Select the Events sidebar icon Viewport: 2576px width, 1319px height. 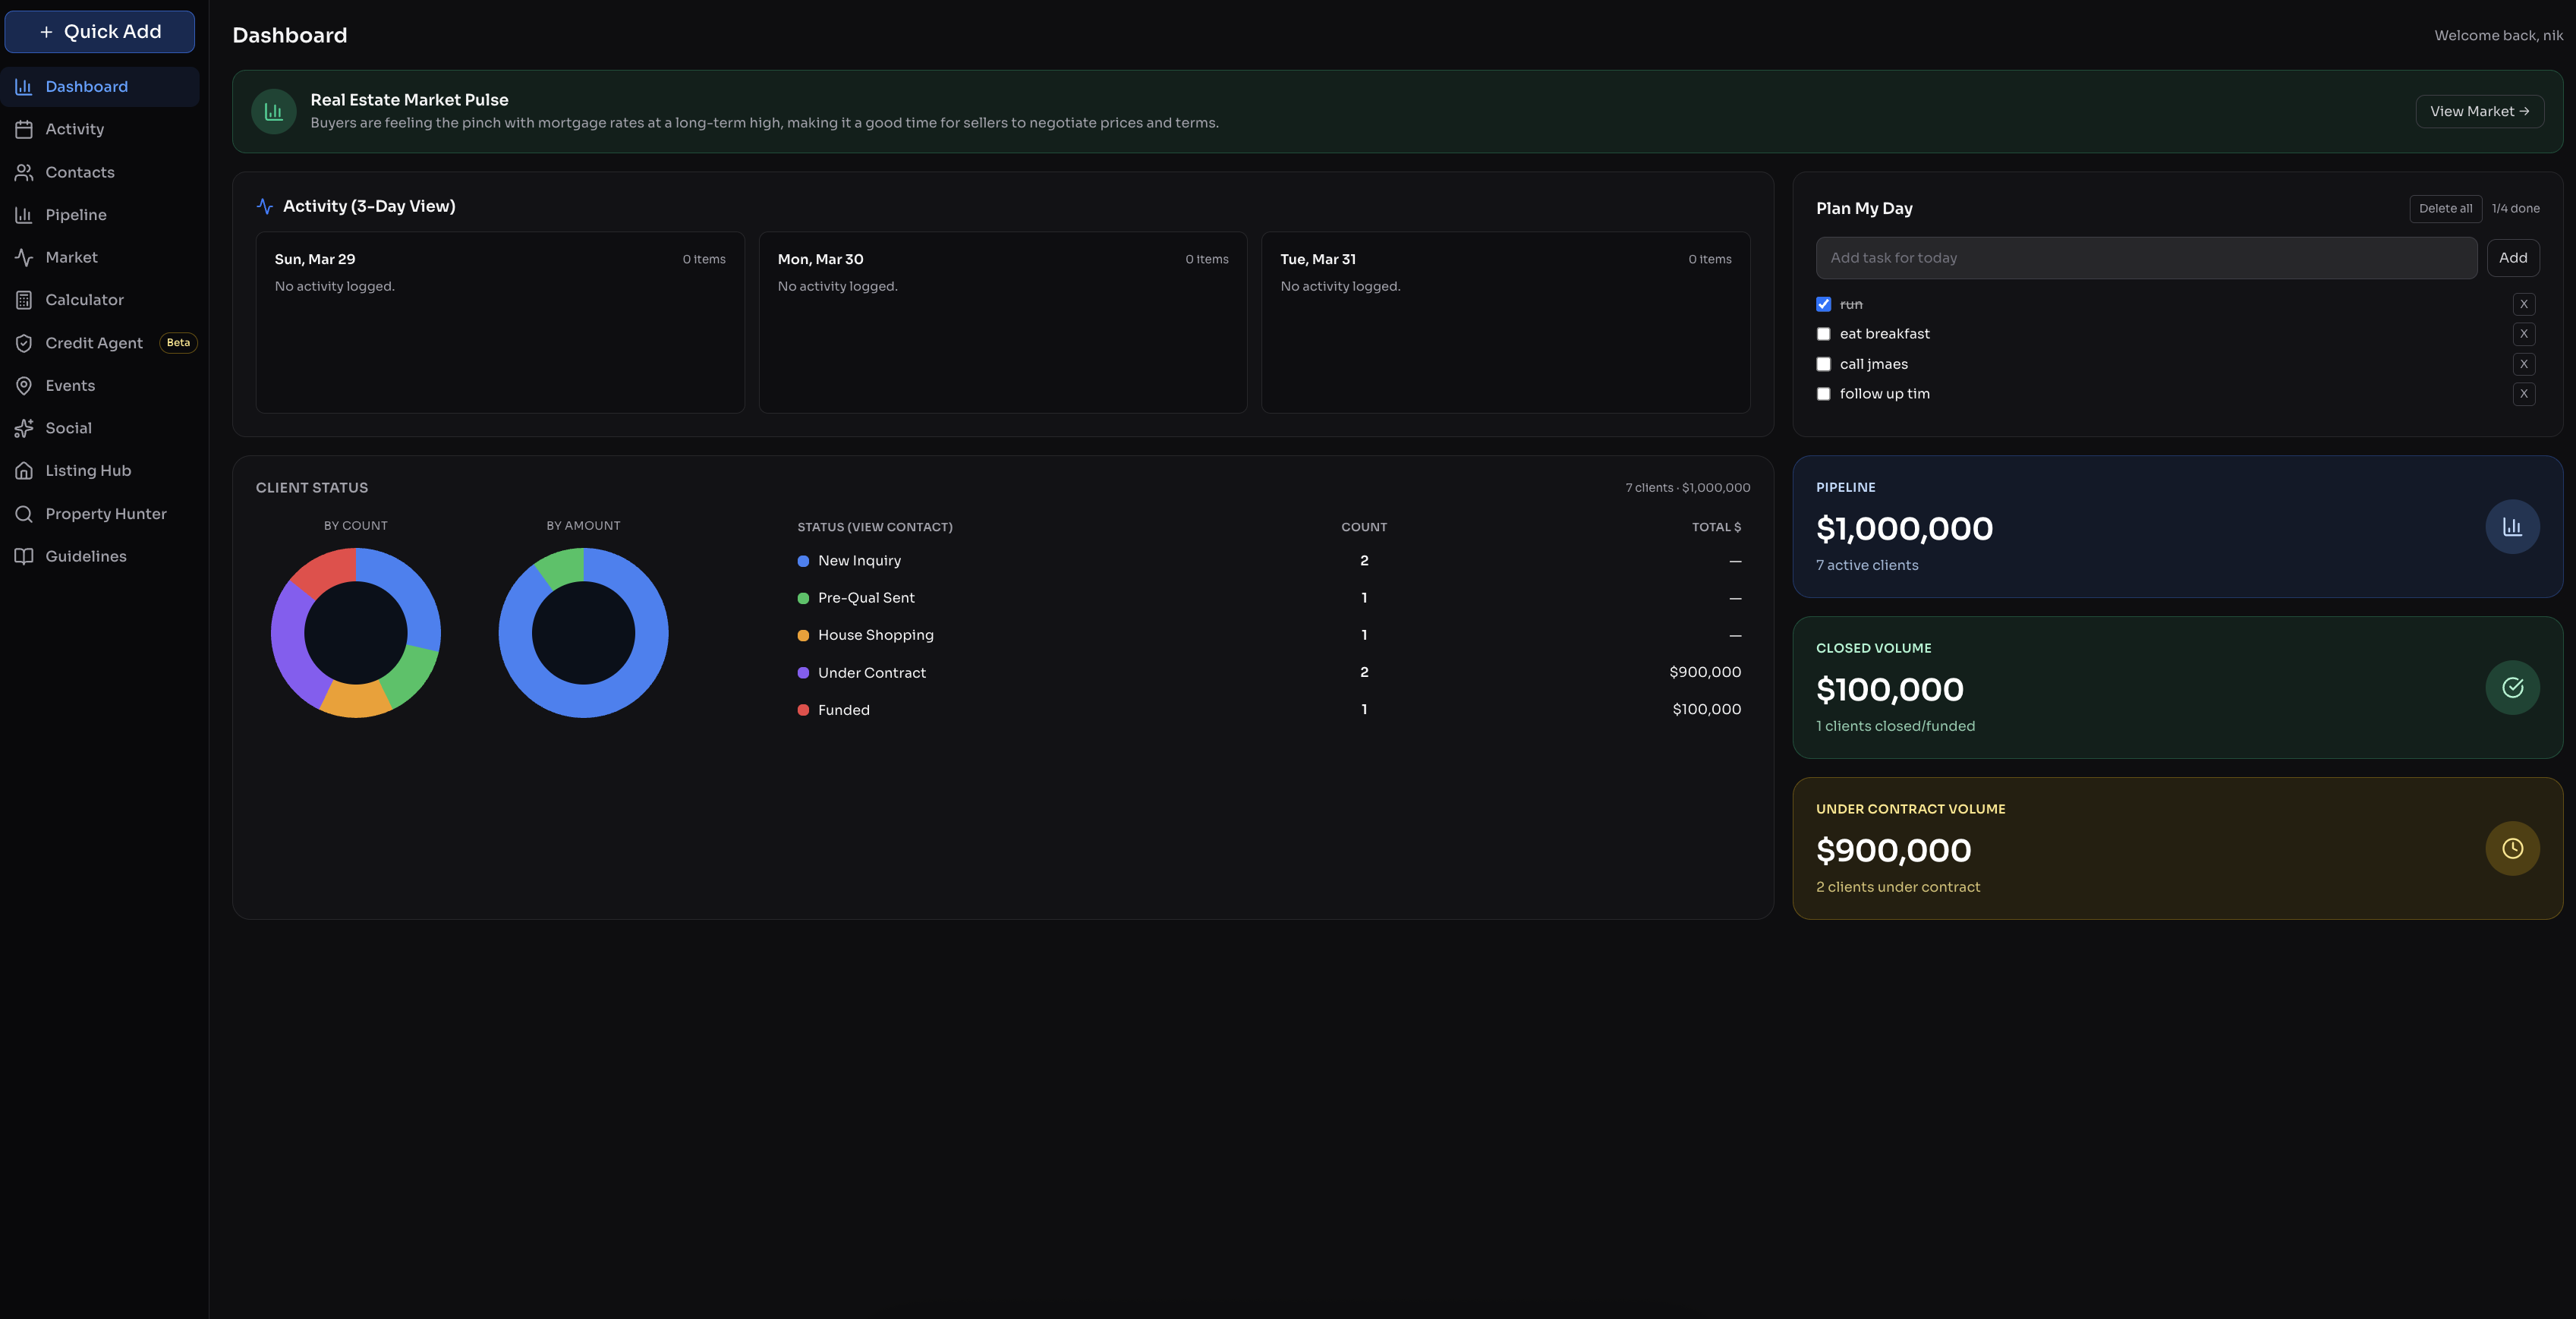click(x=70, y=385)
